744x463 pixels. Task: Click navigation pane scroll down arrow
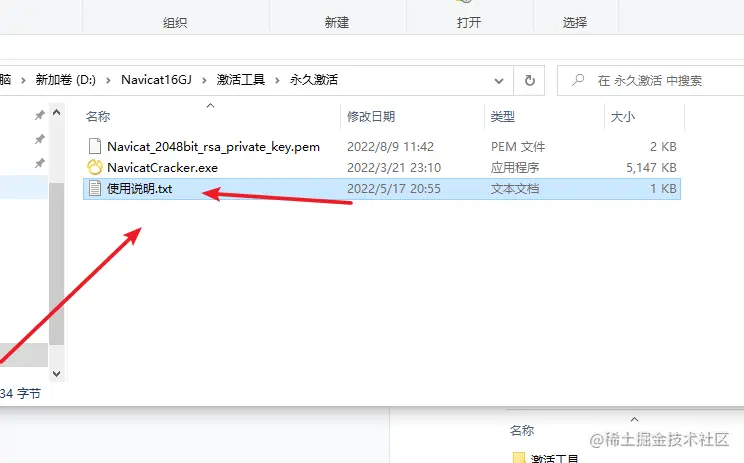click(56, 374)
